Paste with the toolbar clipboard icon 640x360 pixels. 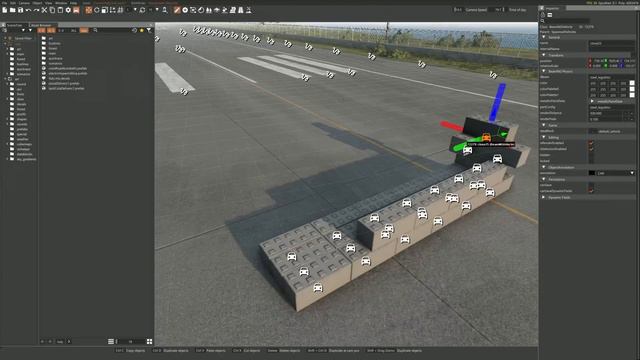coord(60,10)
